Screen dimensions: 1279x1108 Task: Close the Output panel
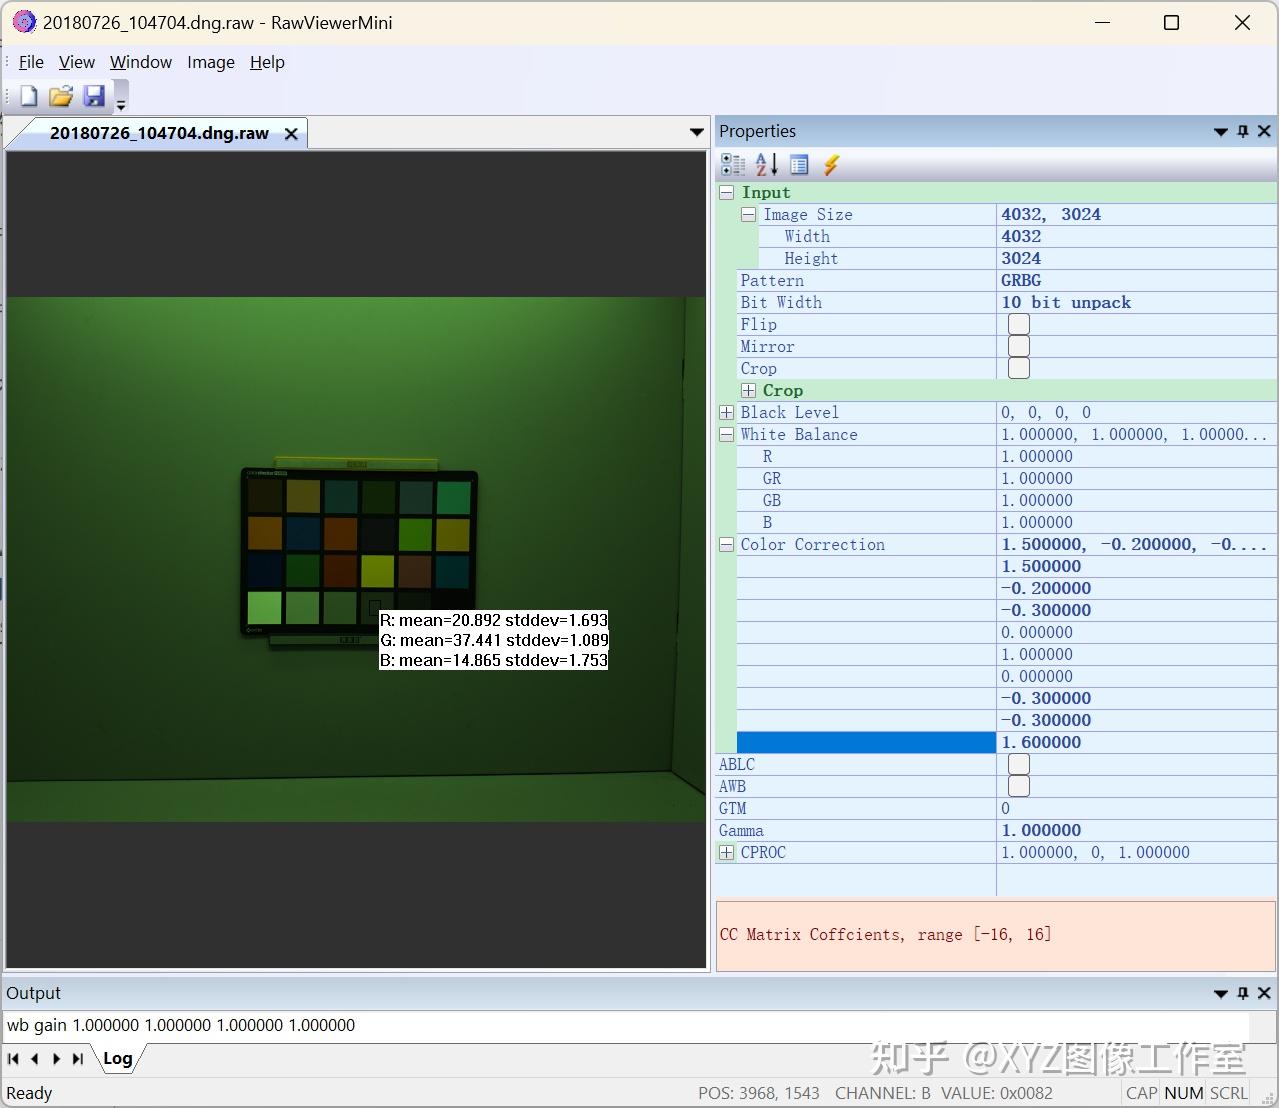click(1264, 993)
